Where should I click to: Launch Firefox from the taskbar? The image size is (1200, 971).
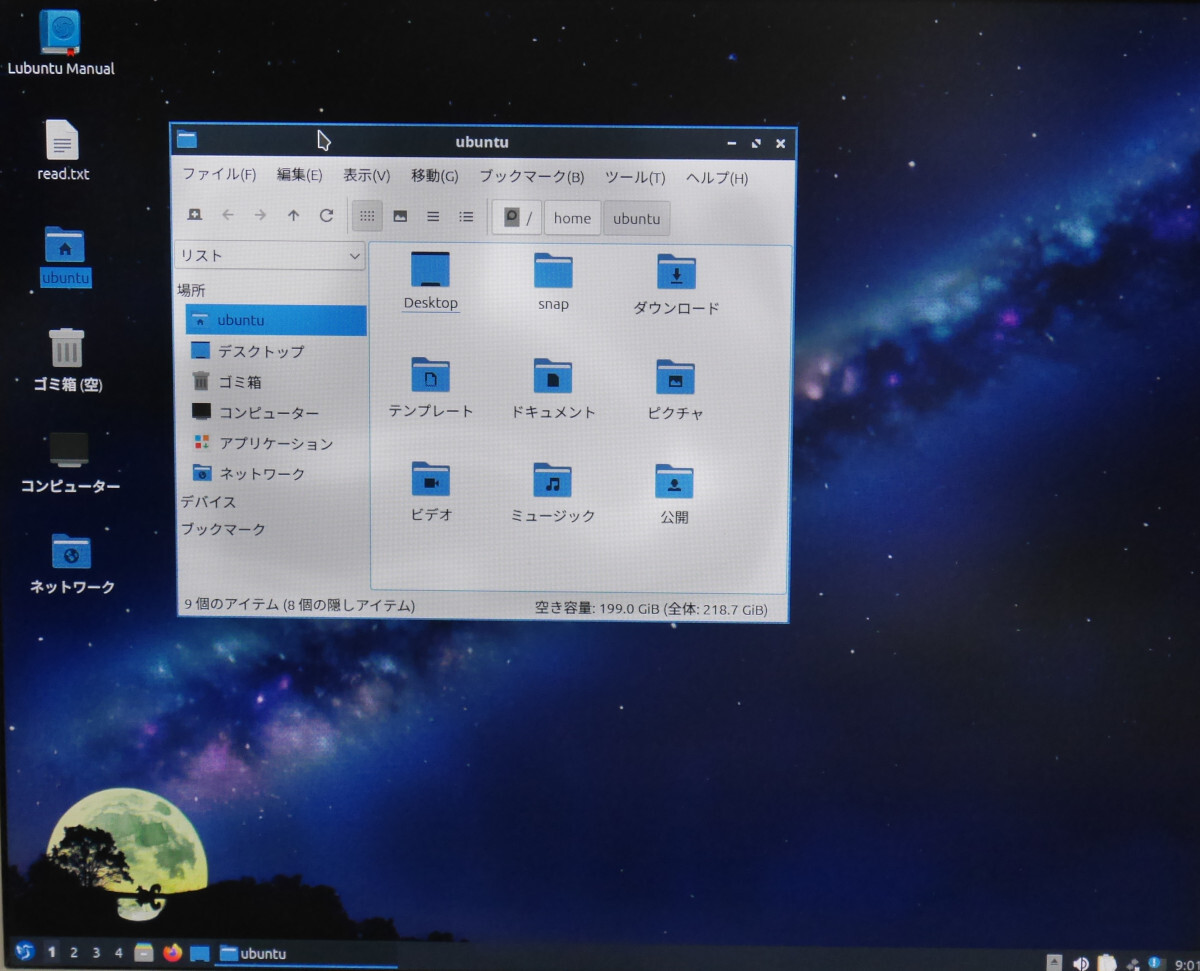point(172,953)
